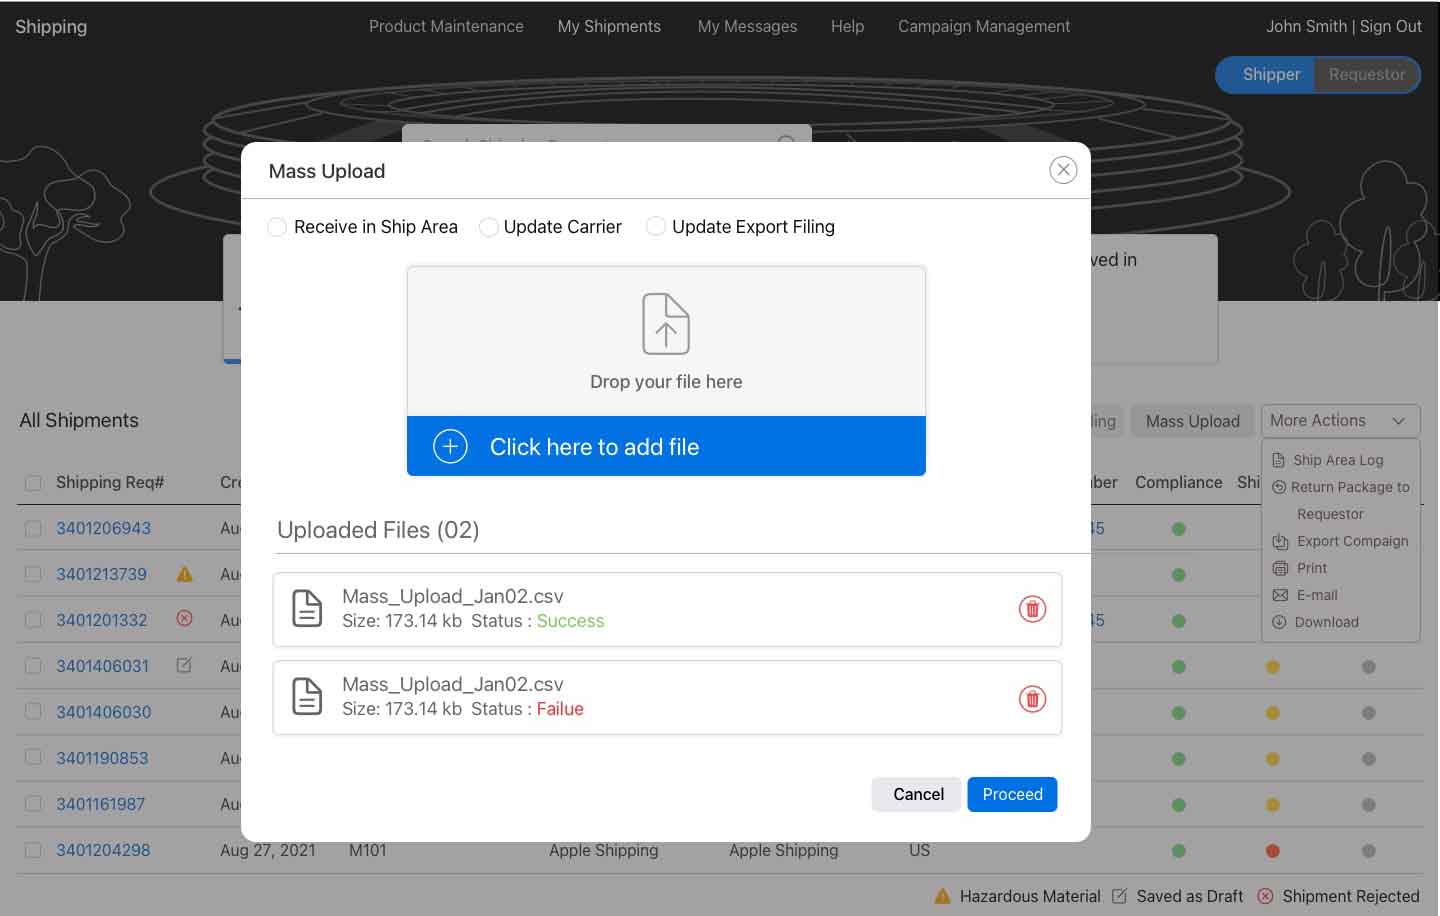Select Update Export Filing radio option
Viewport: 1440px width, 916px height.
coord(656,227)
